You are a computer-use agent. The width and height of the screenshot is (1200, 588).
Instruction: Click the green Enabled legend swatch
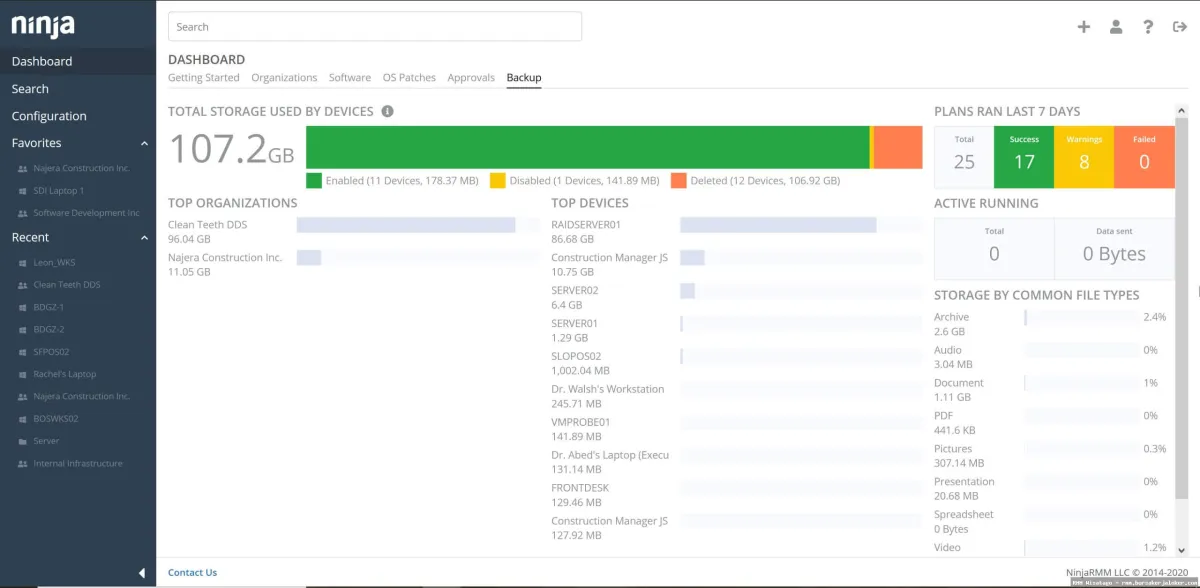point(314,181)
